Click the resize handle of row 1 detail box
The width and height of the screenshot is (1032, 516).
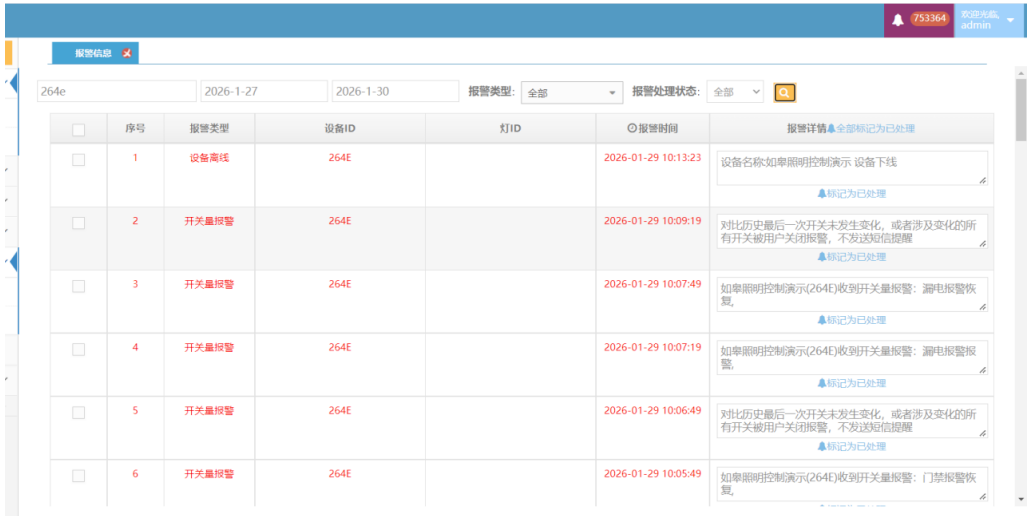coord(982,180)
